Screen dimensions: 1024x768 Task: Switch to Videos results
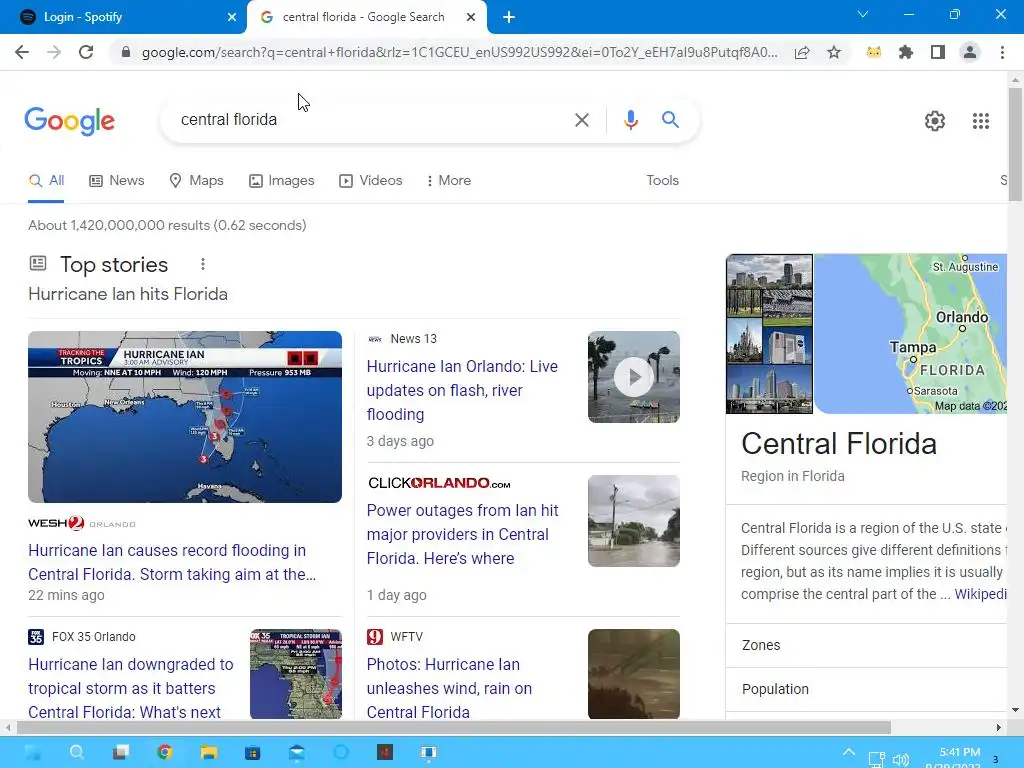(x=370, y=181)
